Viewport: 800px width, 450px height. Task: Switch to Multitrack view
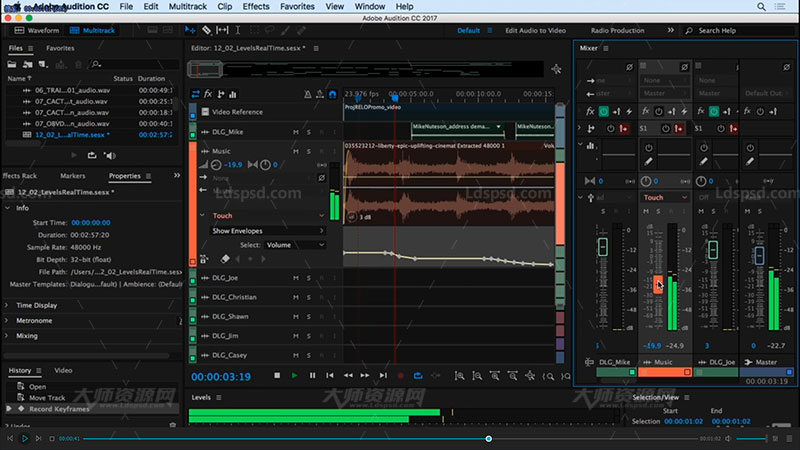coord(92,31)
